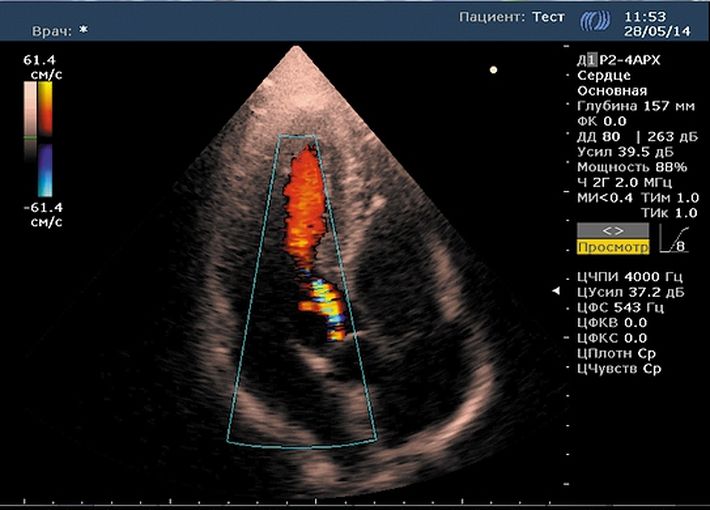Click the <> arrows selector button
Viewport: 710px width, 510px height.
(613, 228)
